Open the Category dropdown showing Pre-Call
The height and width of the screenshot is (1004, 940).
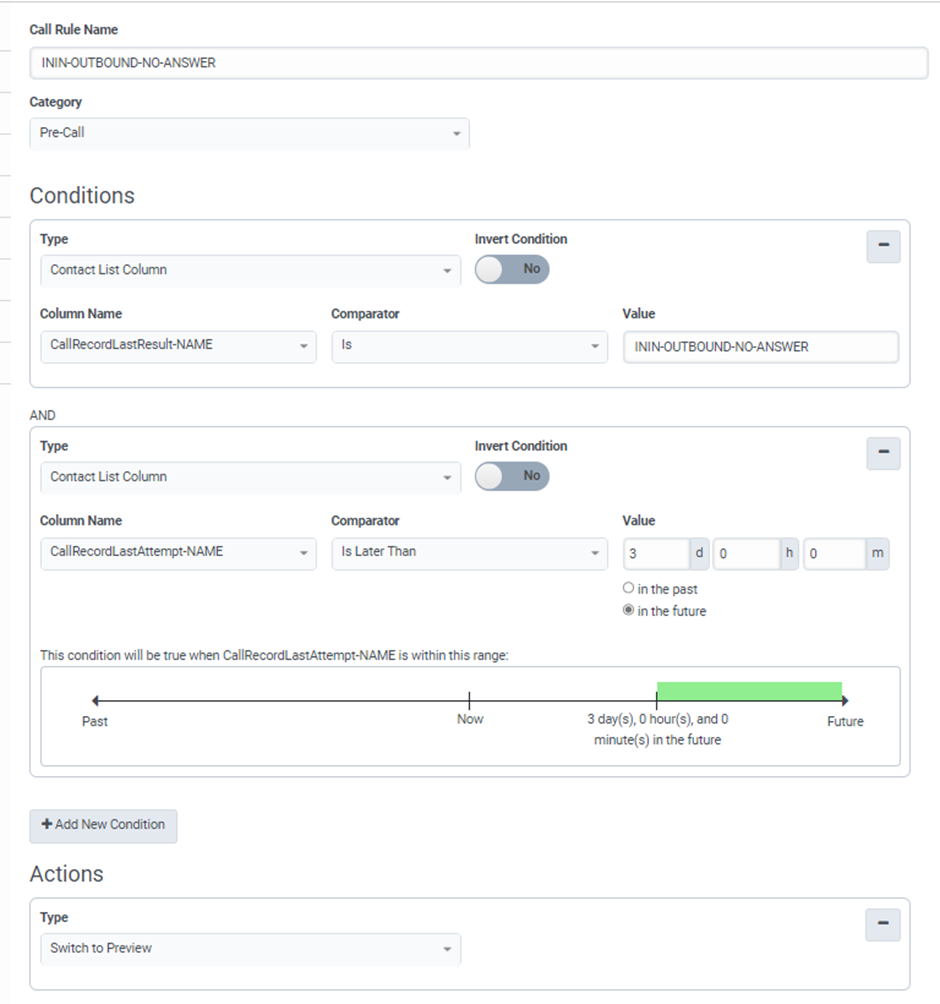(x=249, y=132)
